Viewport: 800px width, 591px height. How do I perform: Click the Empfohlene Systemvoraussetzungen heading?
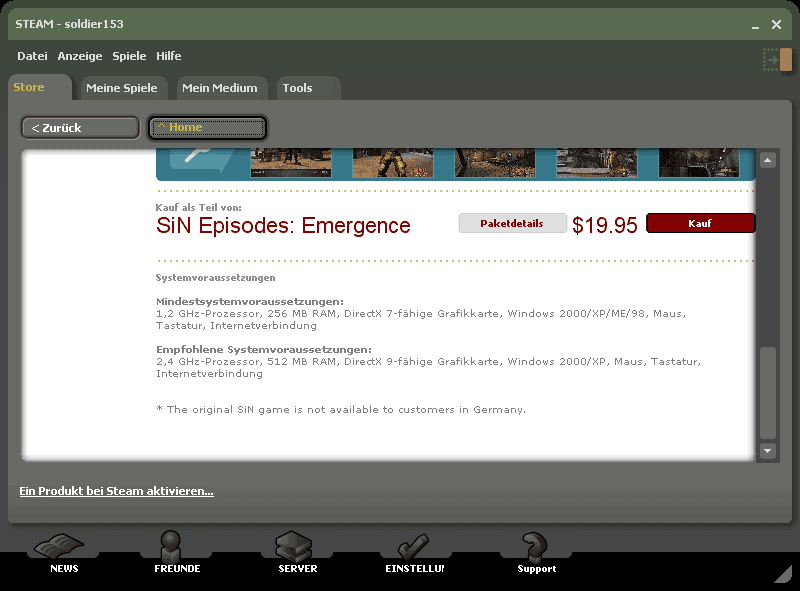coord(264,350)
